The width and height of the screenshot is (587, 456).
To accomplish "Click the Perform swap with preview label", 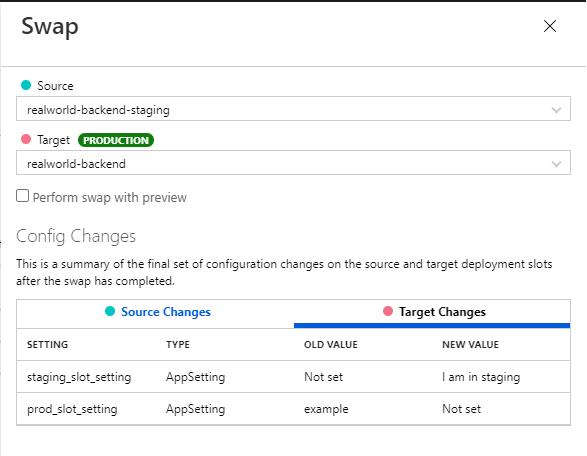I will click(109, 197).
